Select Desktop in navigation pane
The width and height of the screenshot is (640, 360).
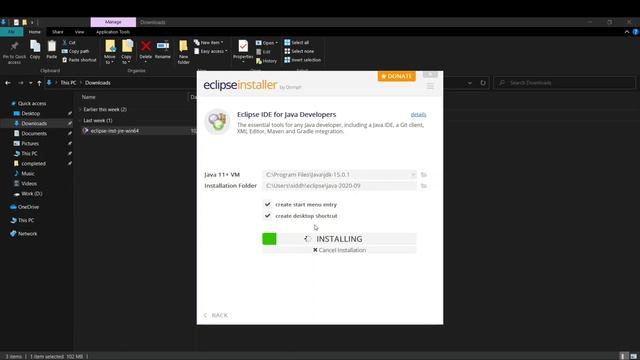click(31, 113)
